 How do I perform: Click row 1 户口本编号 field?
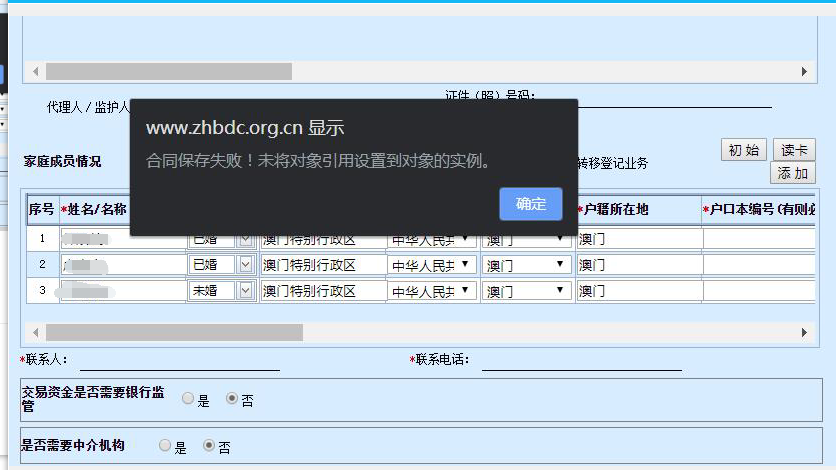pyautogui.click(x=760, y=239)
